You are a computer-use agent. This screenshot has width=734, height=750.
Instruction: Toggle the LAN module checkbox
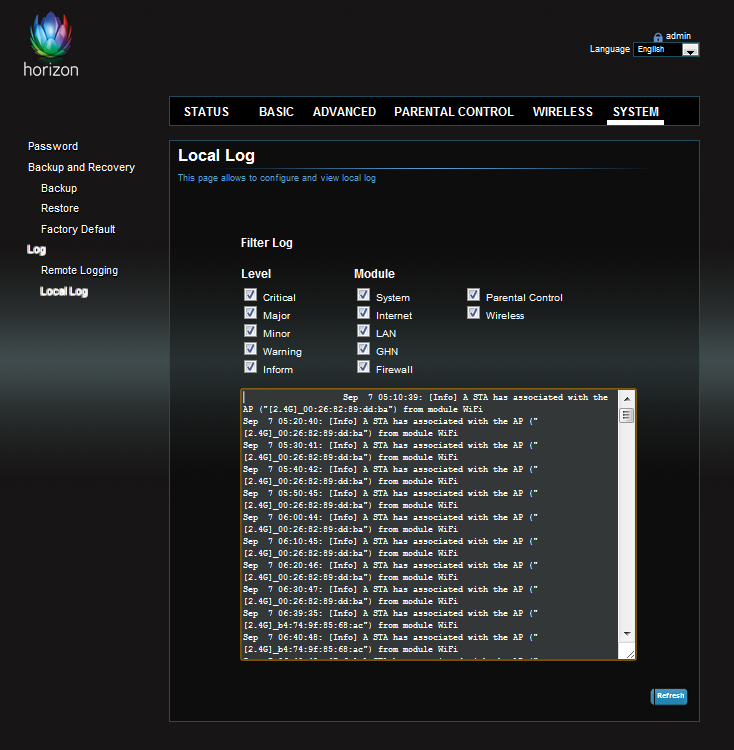(x=363, y=331)
